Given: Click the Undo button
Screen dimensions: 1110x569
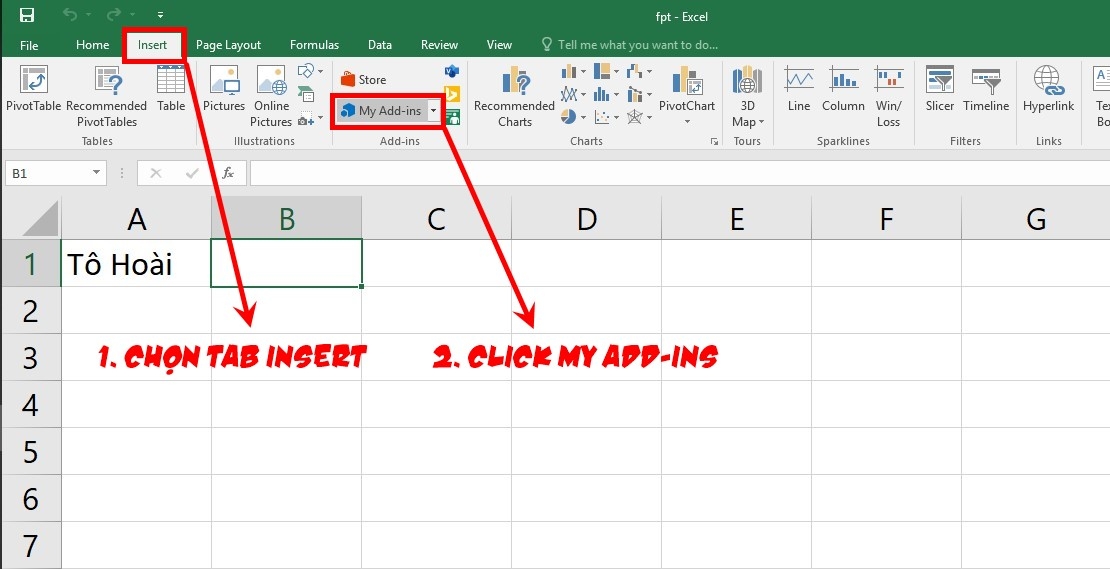Looking at the screenshot, I should 70,14.
